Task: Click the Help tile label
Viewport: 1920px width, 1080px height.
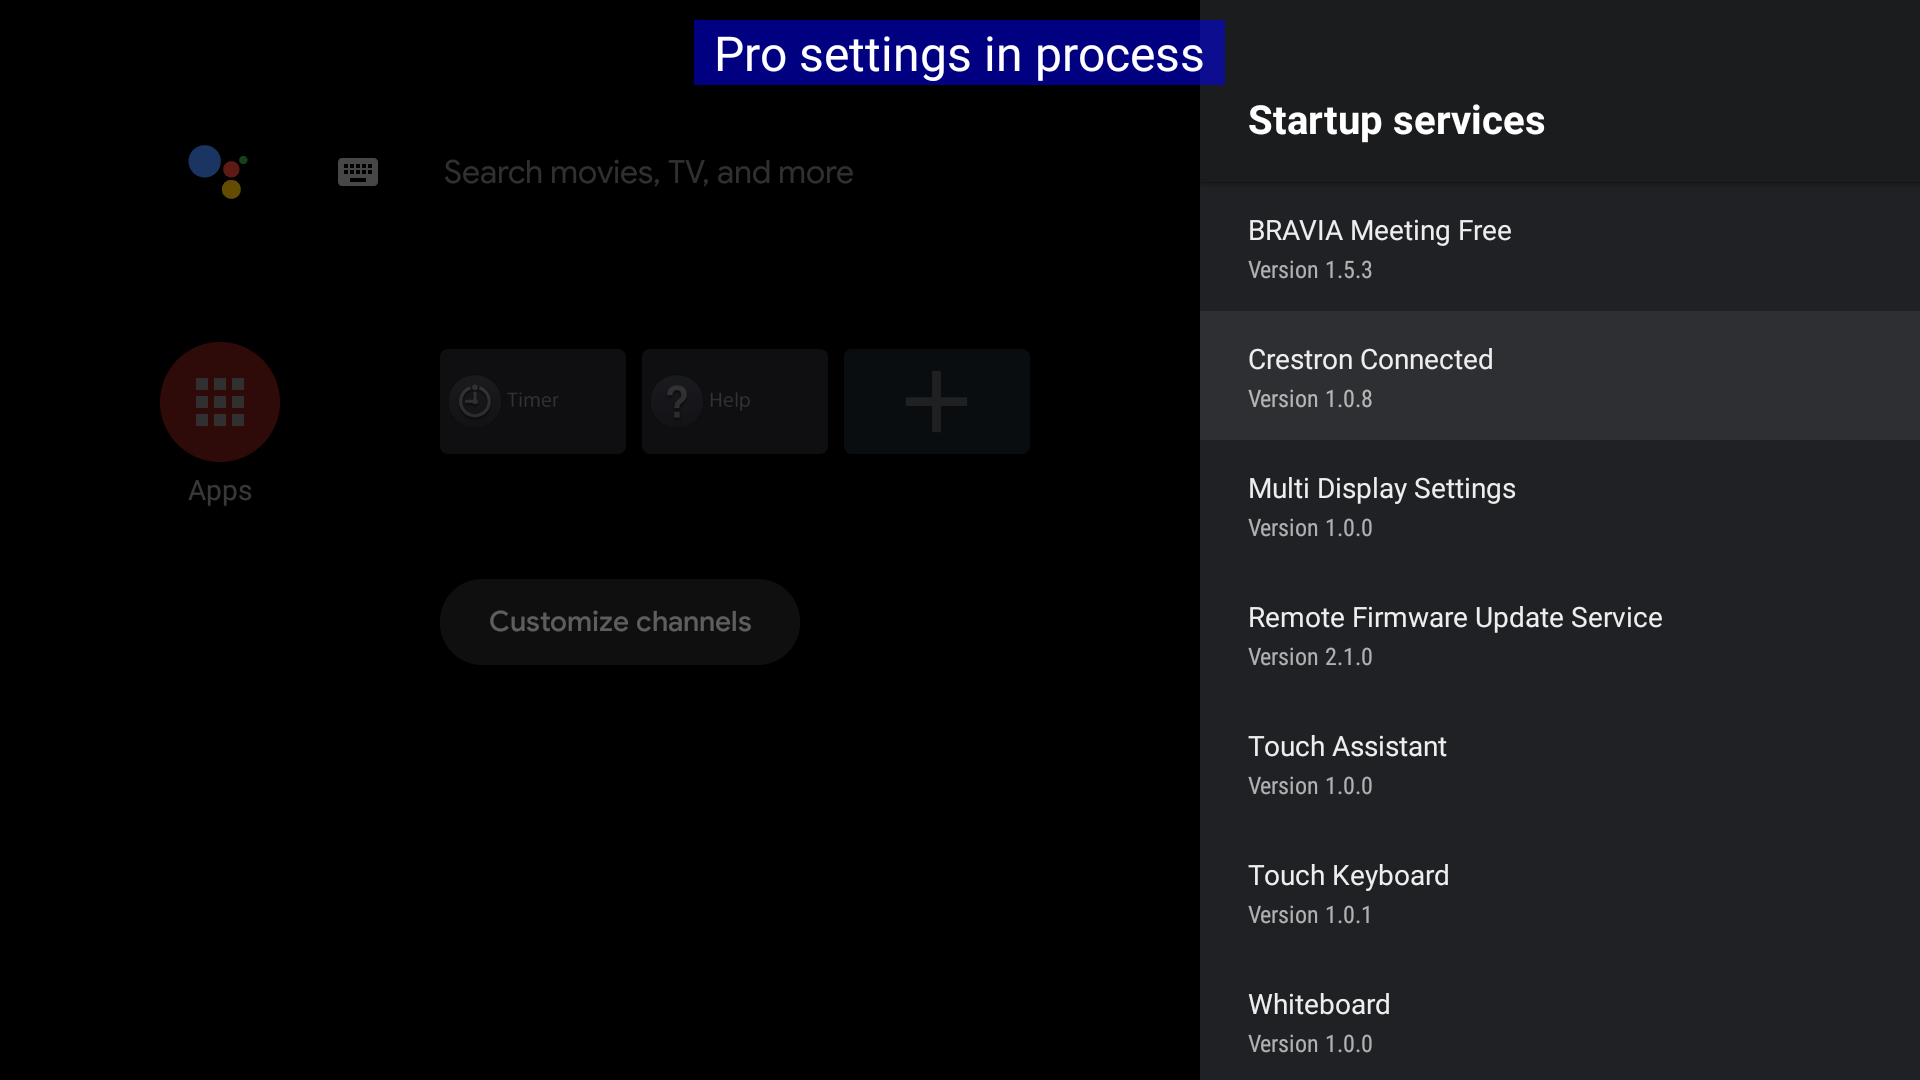Action: point(729,400)
